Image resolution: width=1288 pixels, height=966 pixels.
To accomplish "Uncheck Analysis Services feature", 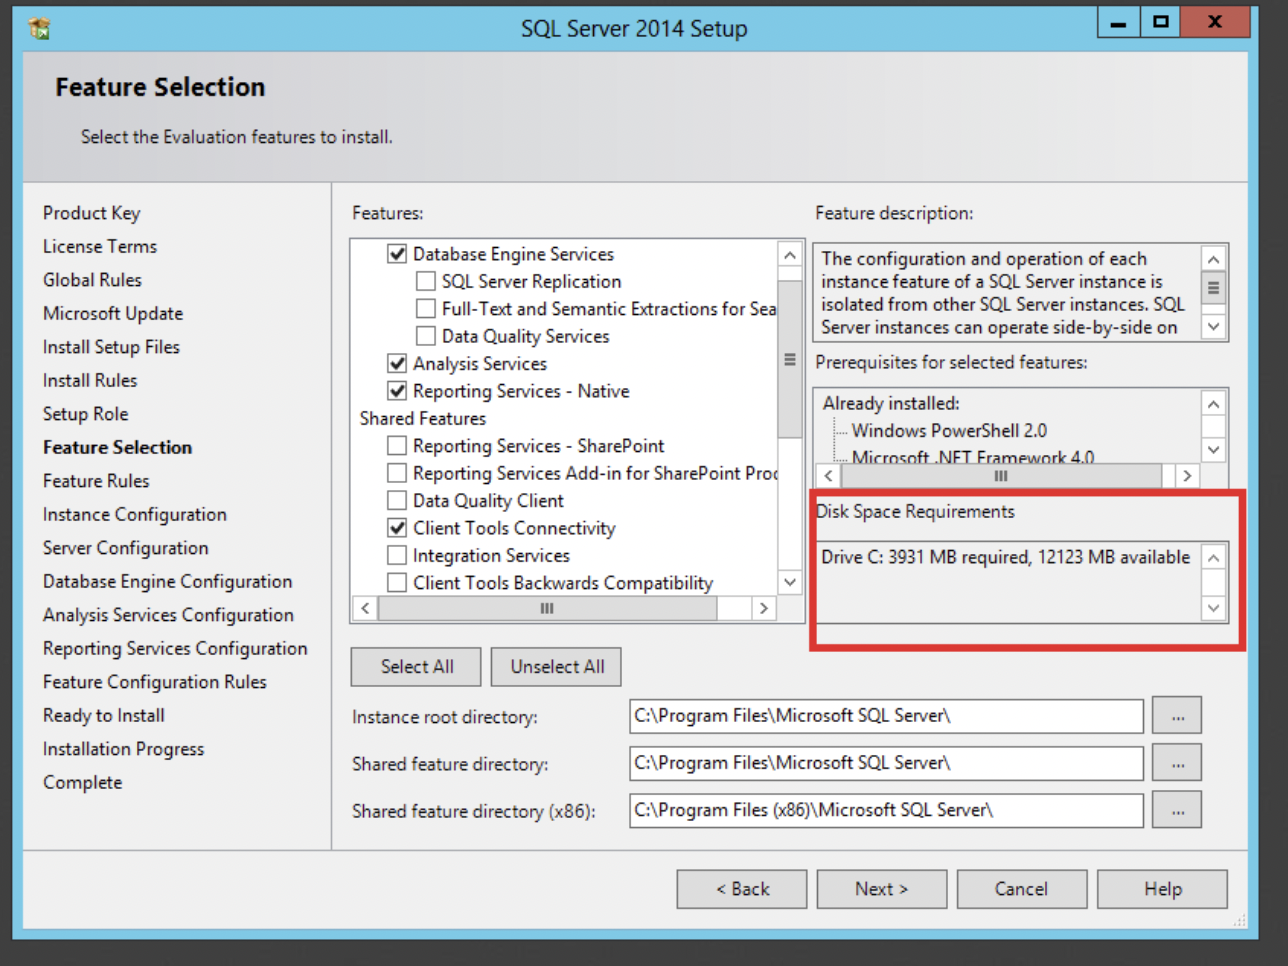I will (397, 364).
